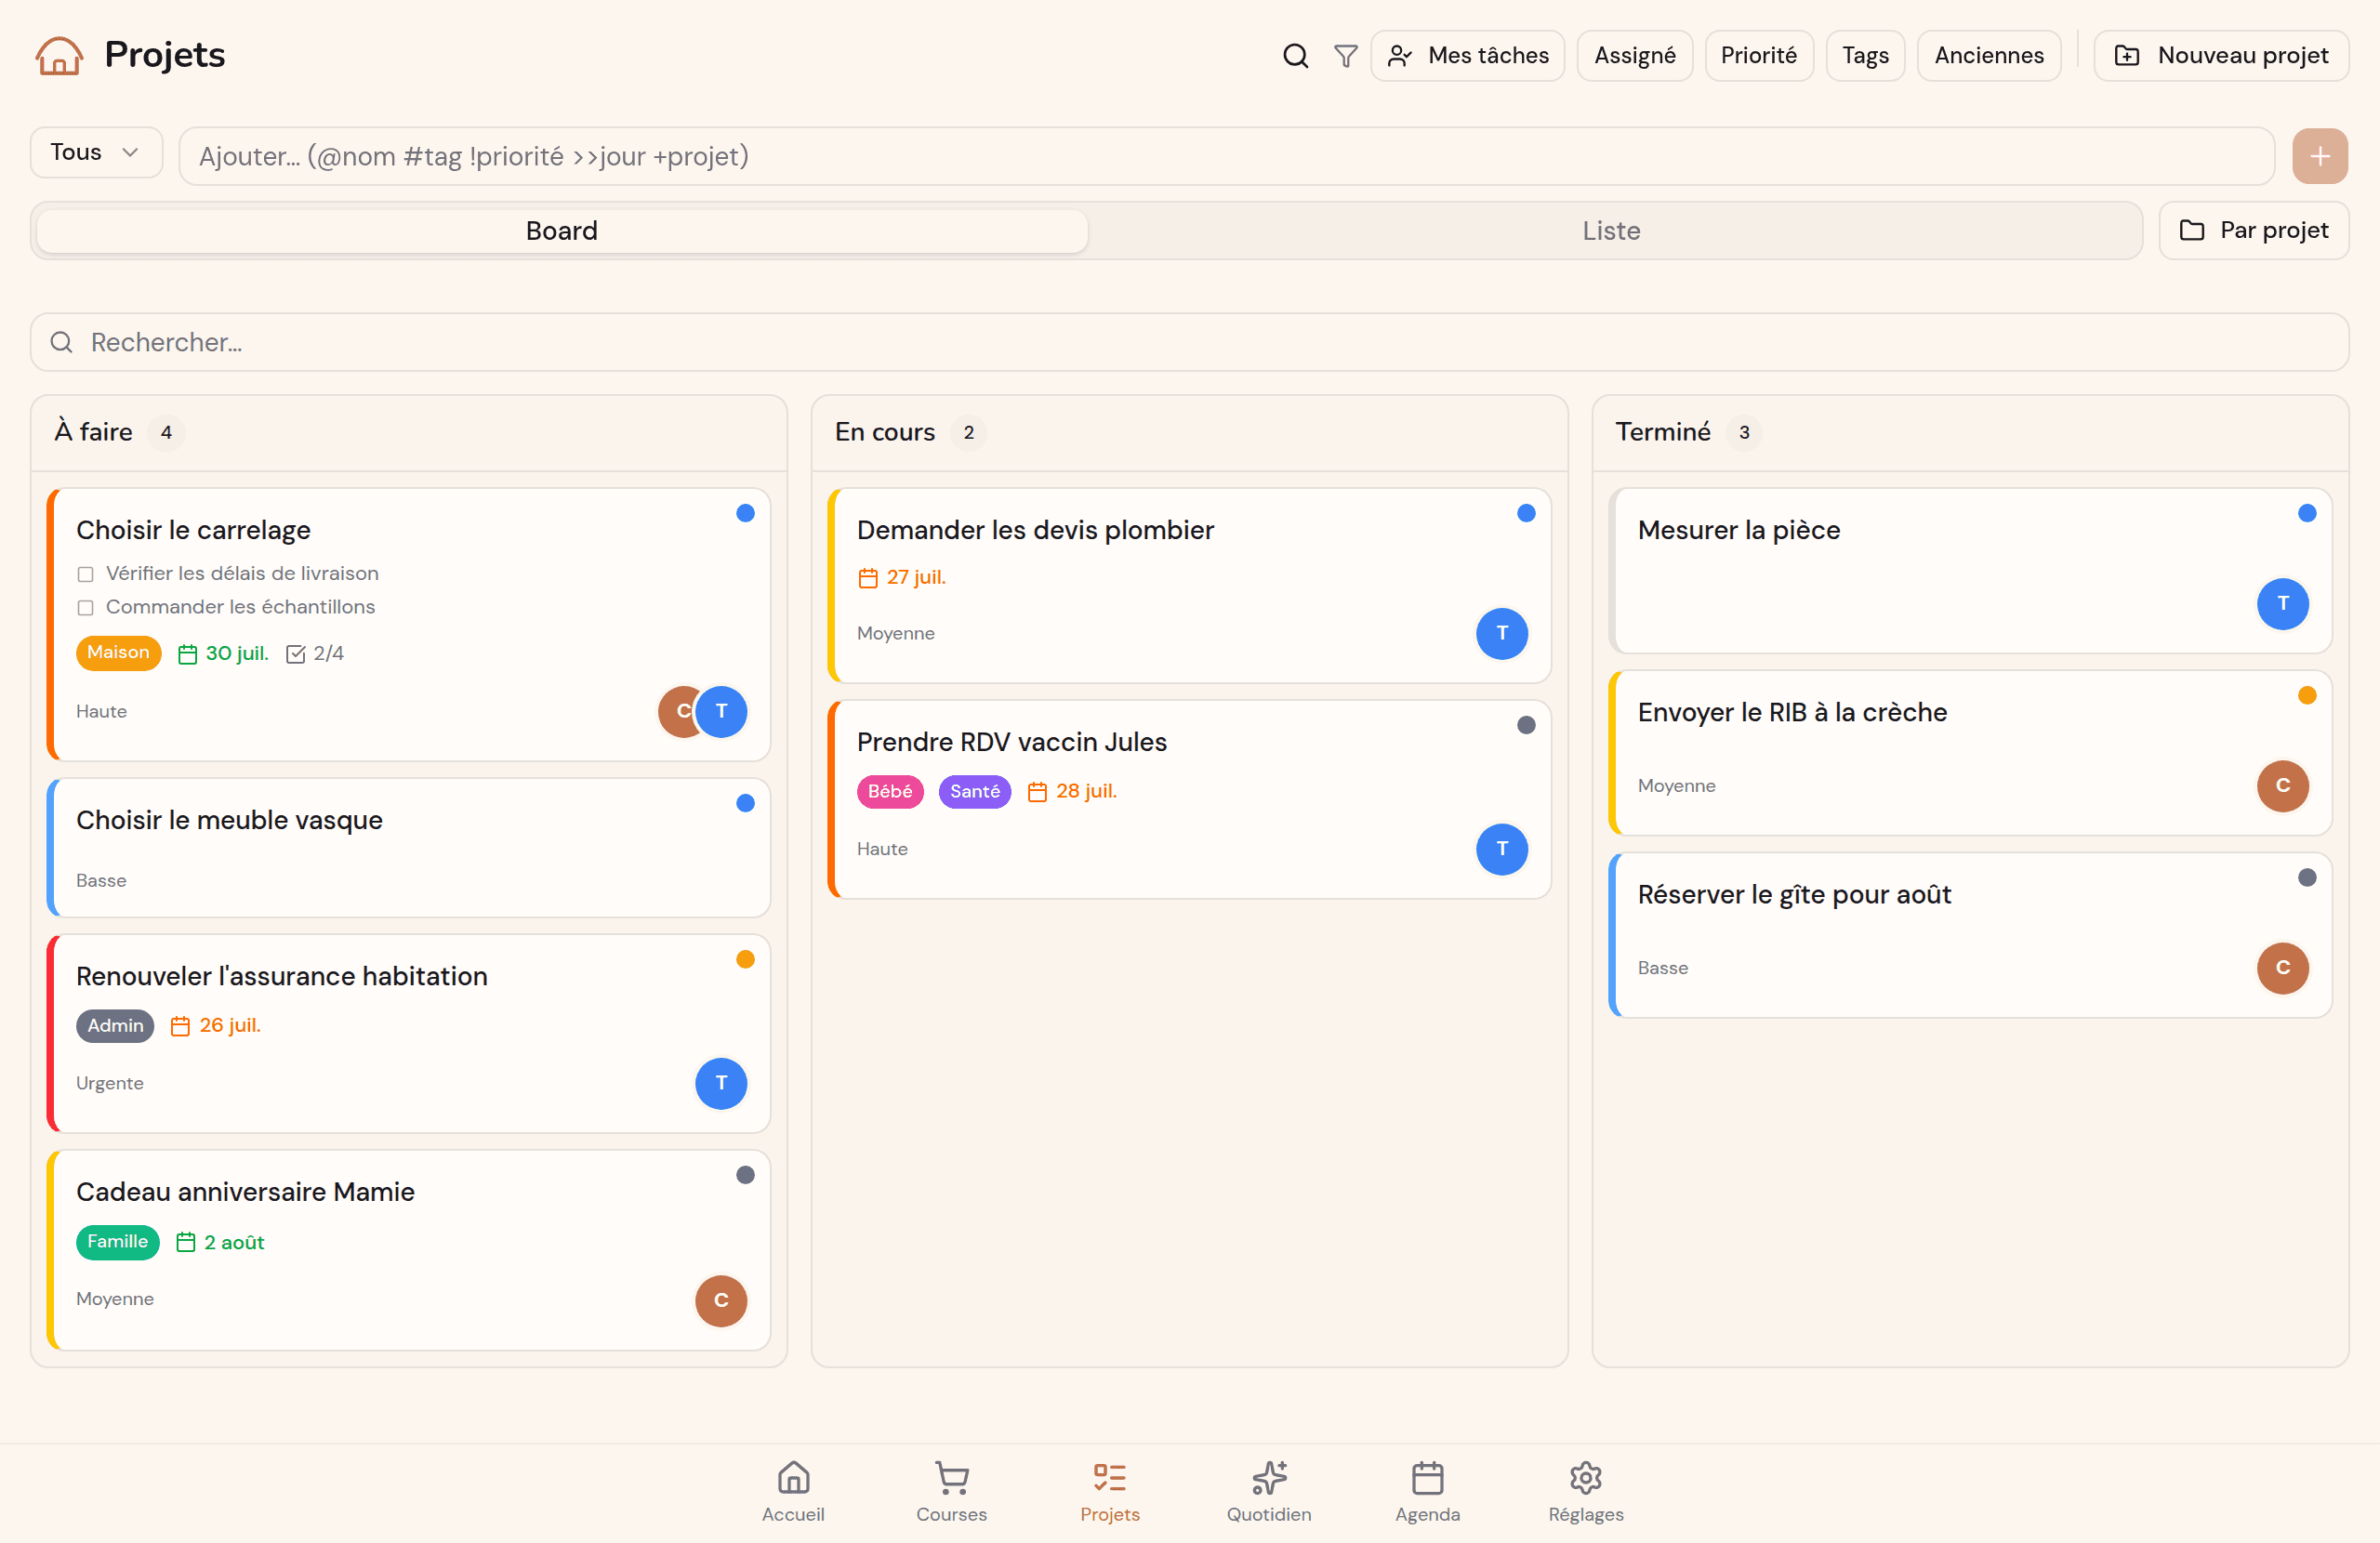Screen dimensions: 2380x1543
Task: Open the Tags filter dropdown
Action: point(1865,56)
